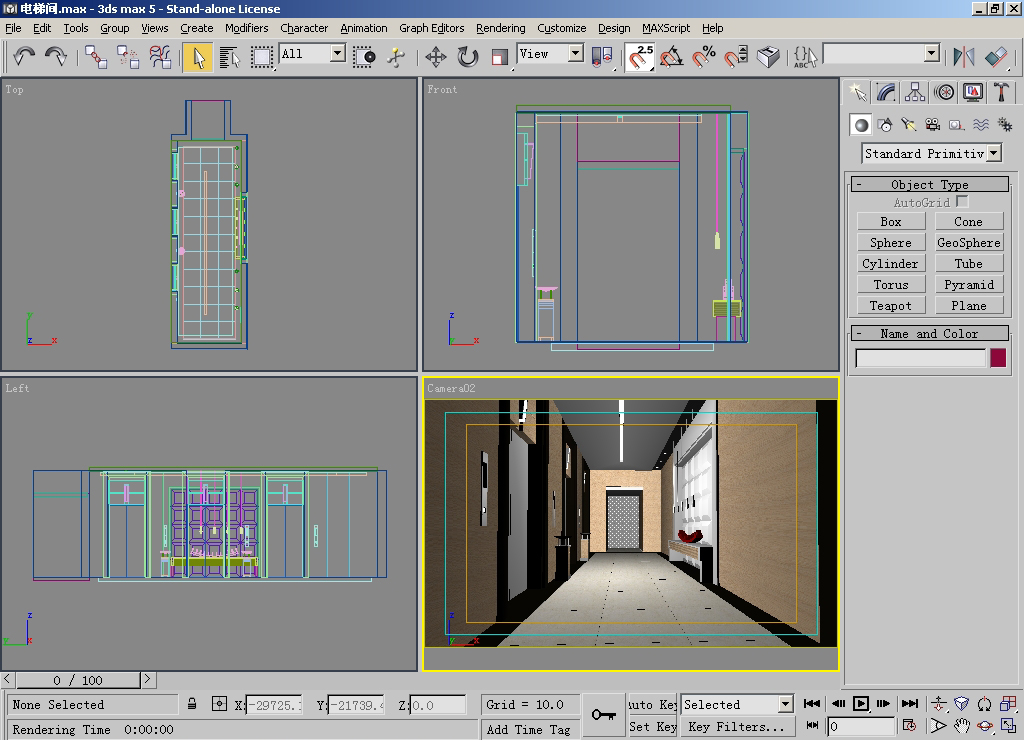This screenshot has height=740, width=1024.
Task: Activate the Select and Move tool
Action: tap(436, 57)
